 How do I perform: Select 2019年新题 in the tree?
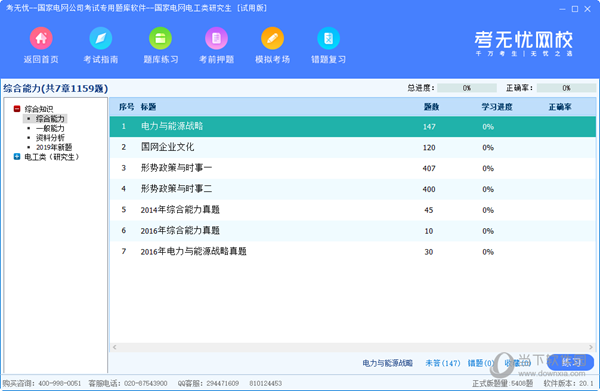(x=54, y=147)
